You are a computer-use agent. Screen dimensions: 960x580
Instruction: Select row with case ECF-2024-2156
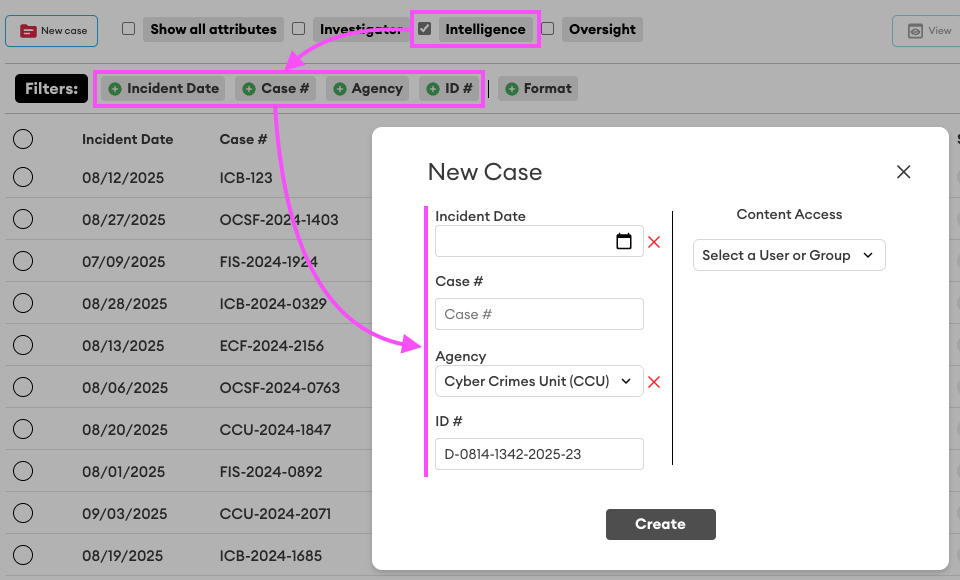[23, 345]
